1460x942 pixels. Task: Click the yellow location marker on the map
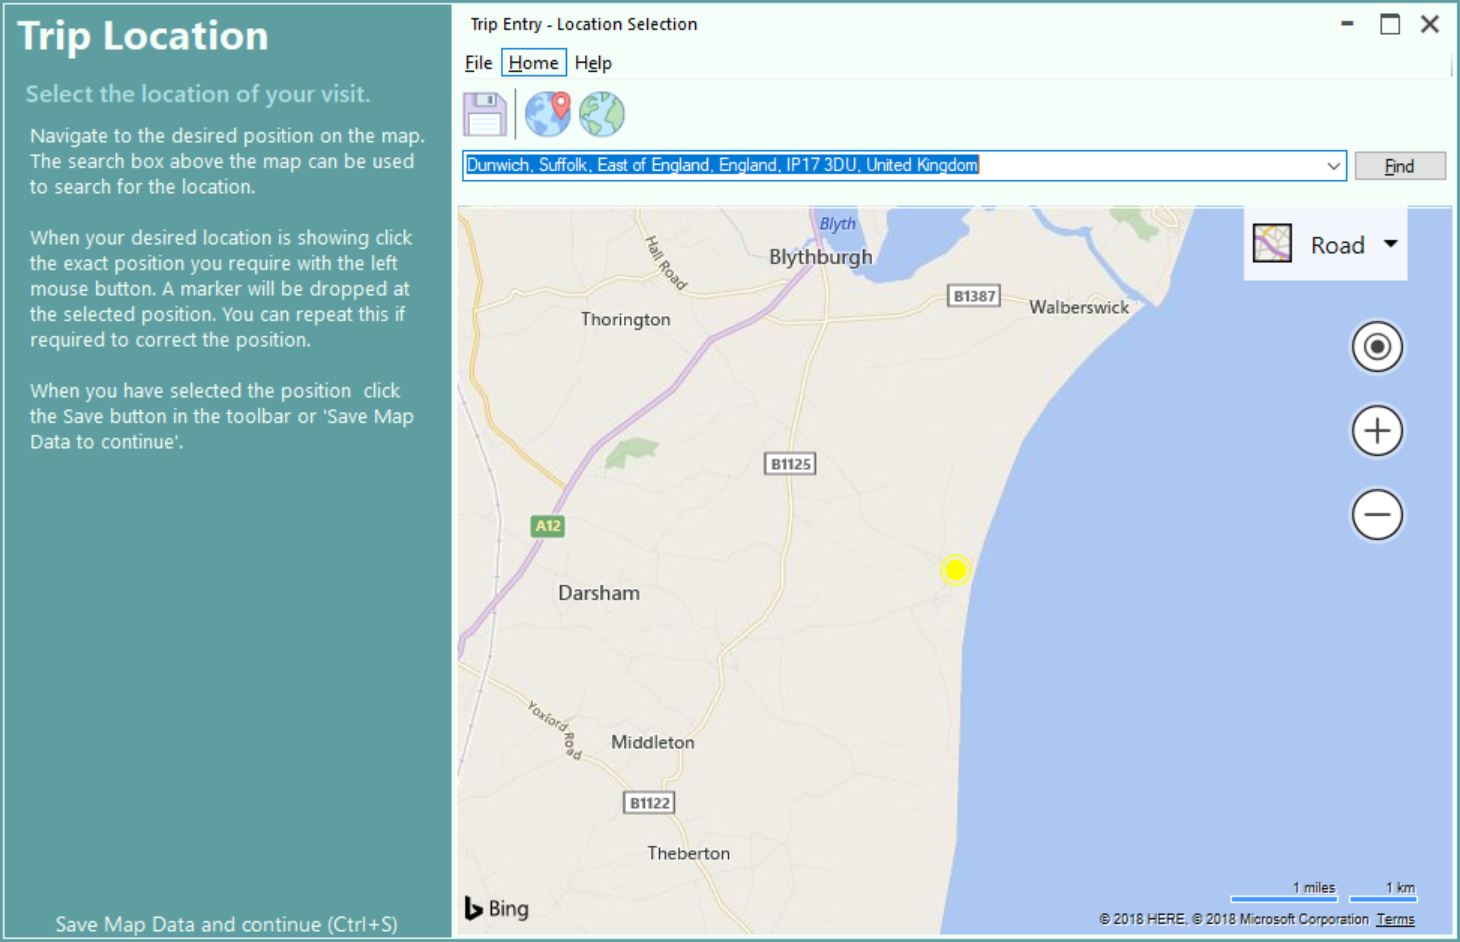pyautogui.click(x=955, y=570)
